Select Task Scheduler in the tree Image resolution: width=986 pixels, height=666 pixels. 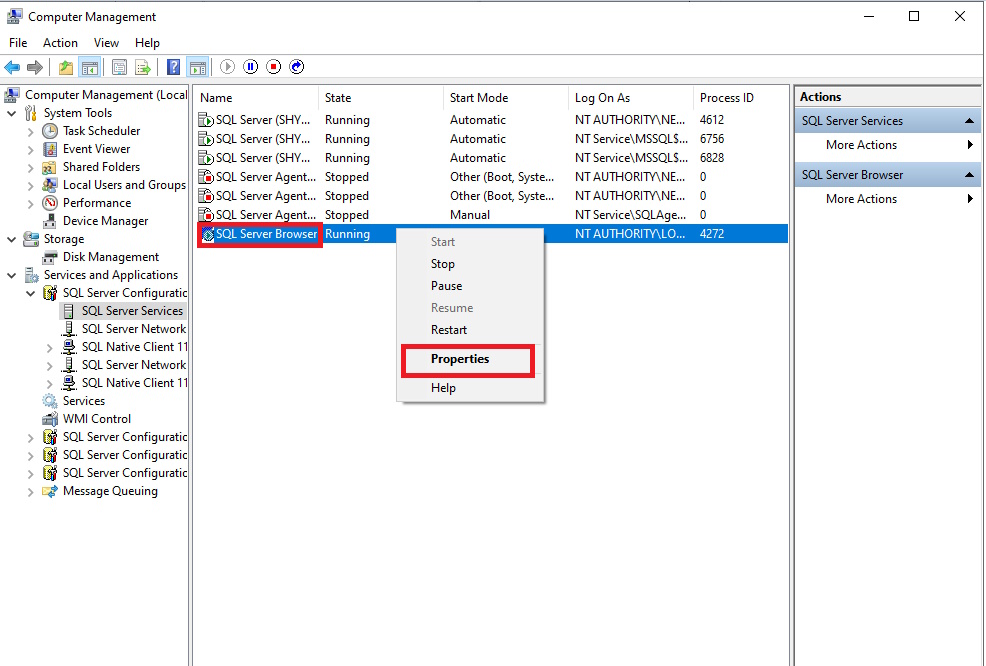pos(101,131)
